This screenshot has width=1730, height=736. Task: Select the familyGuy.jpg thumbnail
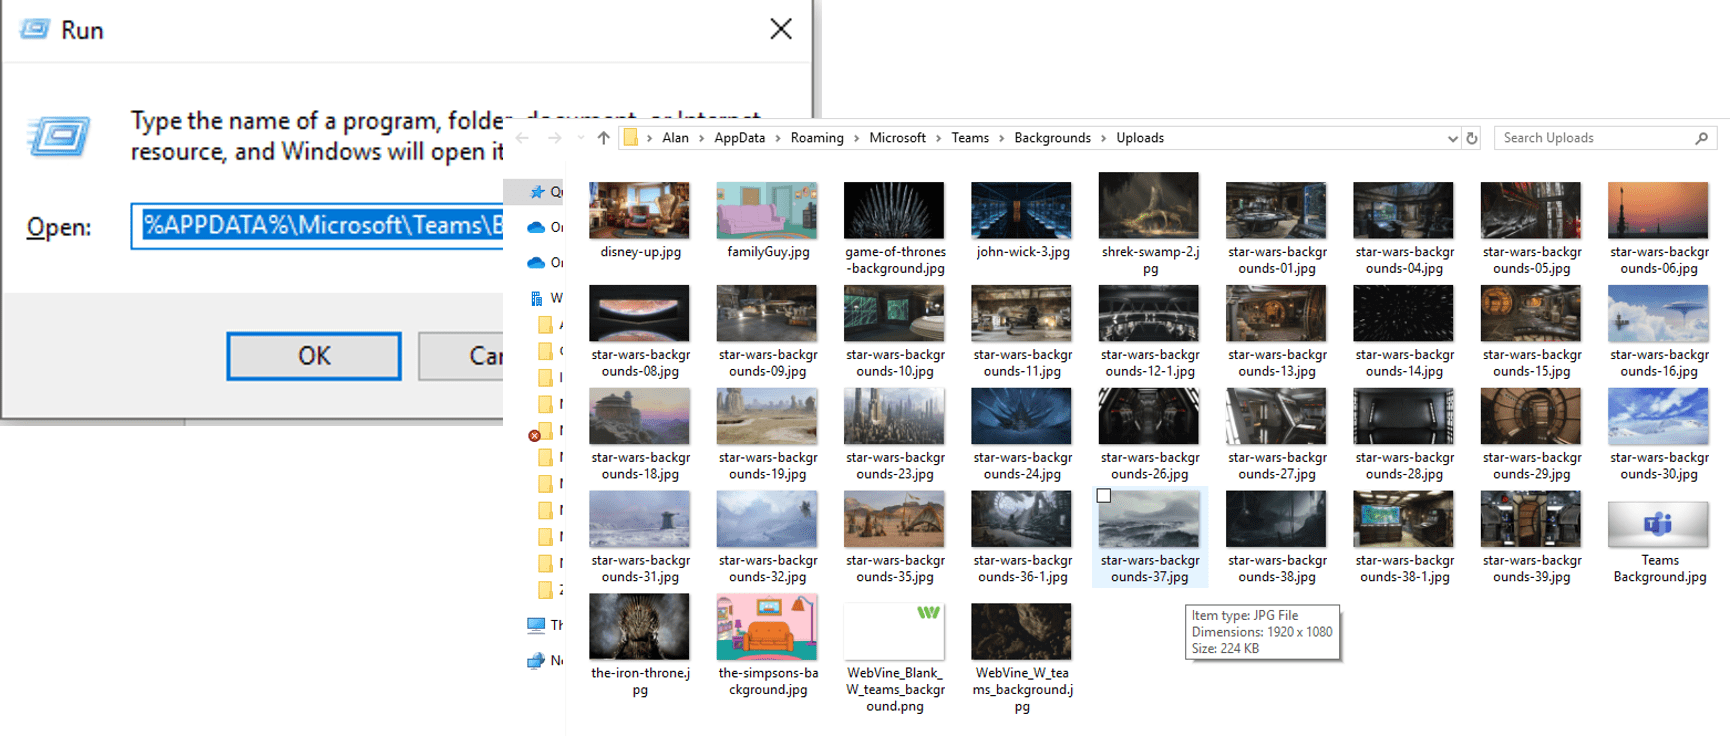coord(767,210)
